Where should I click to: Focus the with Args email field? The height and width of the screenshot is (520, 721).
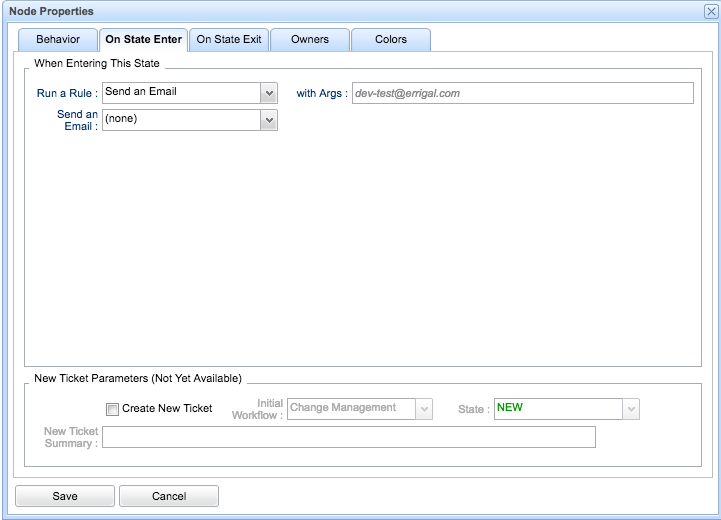[521, 93]
